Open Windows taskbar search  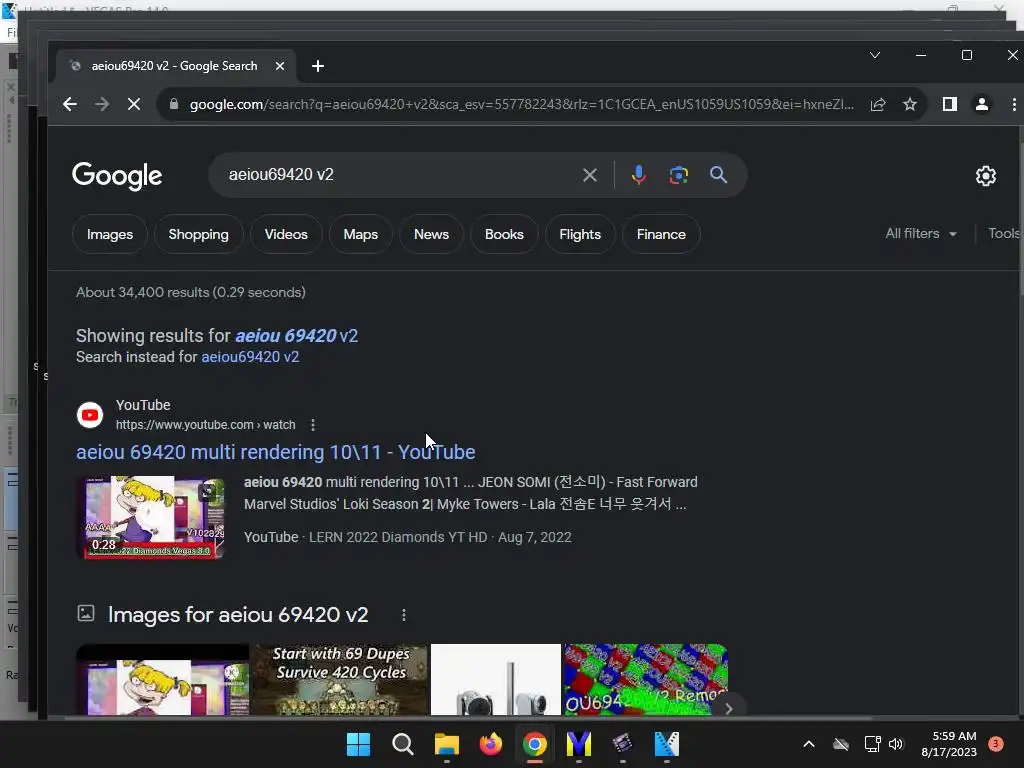[402, 744]
